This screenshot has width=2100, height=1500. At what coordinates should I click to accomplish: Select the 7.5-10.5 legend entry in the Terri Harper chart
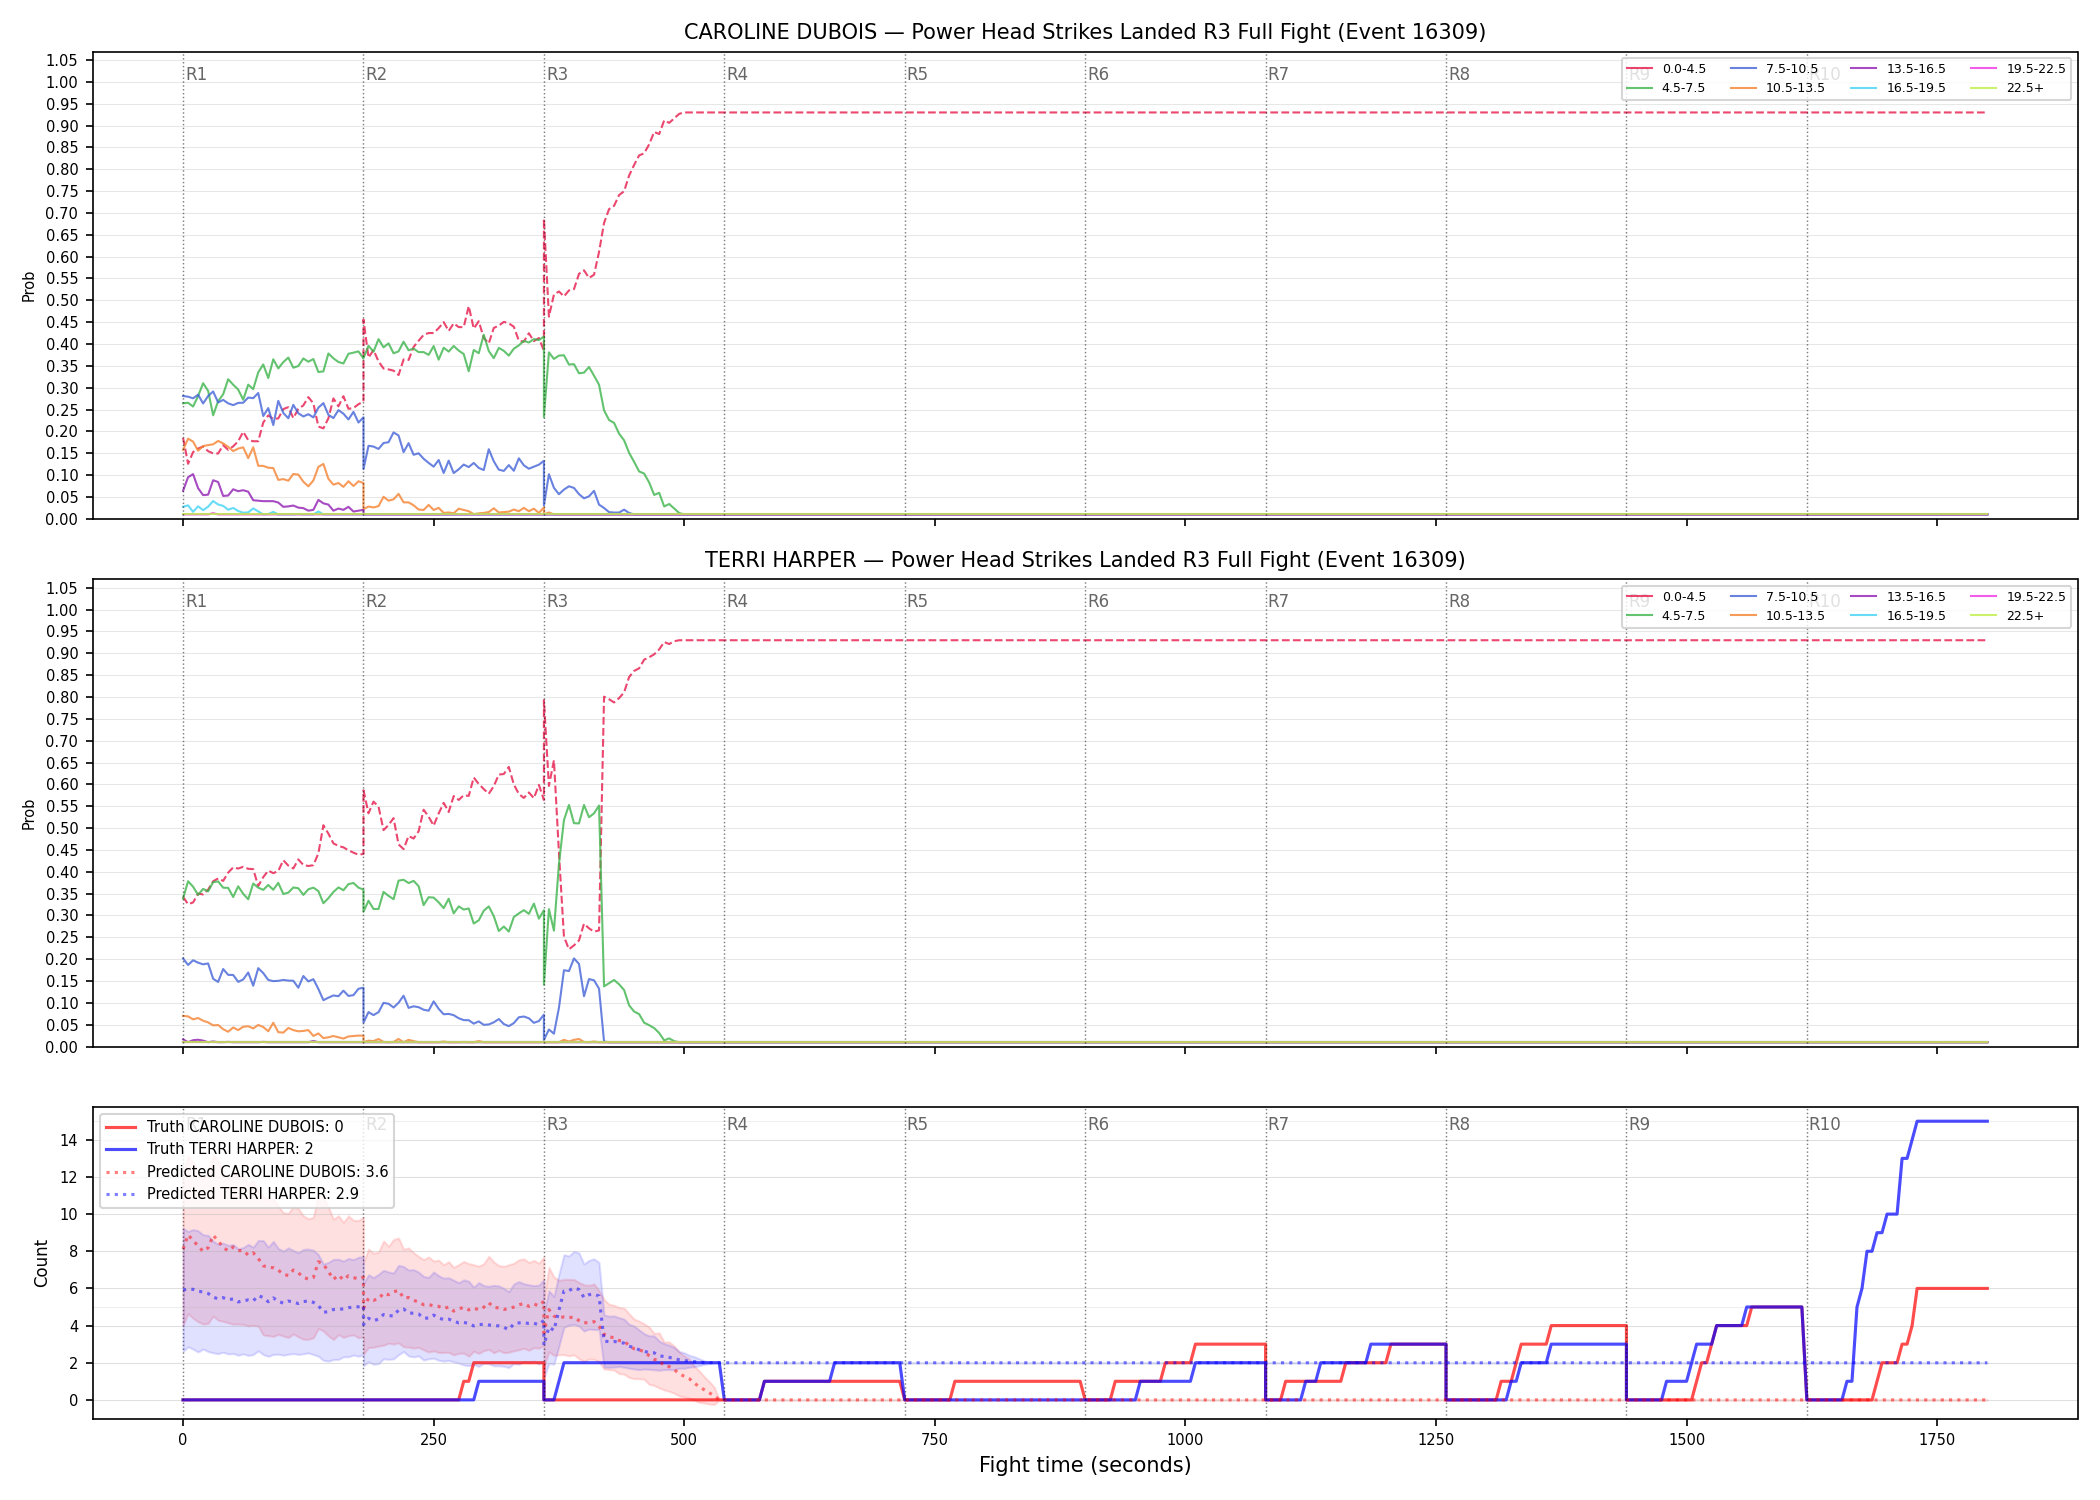1775,597
